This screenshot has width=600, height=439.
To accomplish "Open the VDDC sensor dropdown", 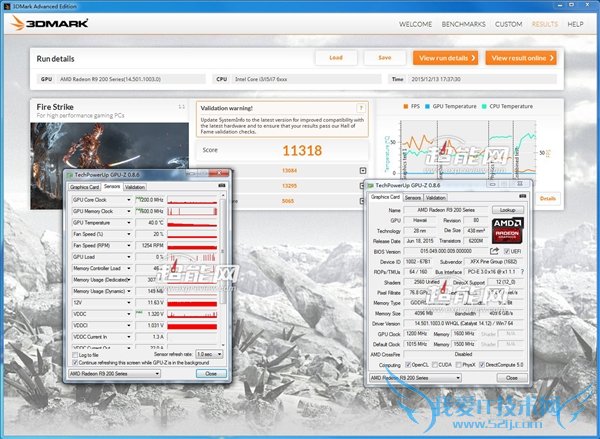I will coord(129,314).
